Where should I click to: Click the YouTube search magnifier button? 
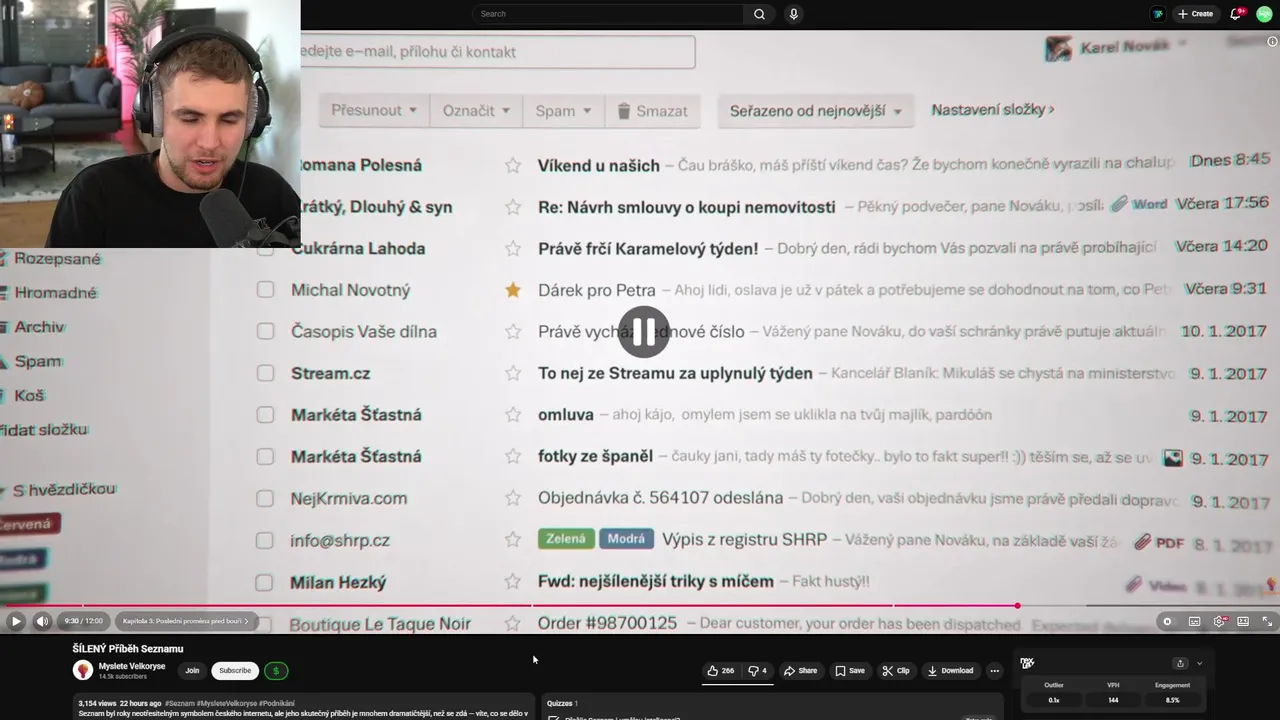[x=759, y=14]
